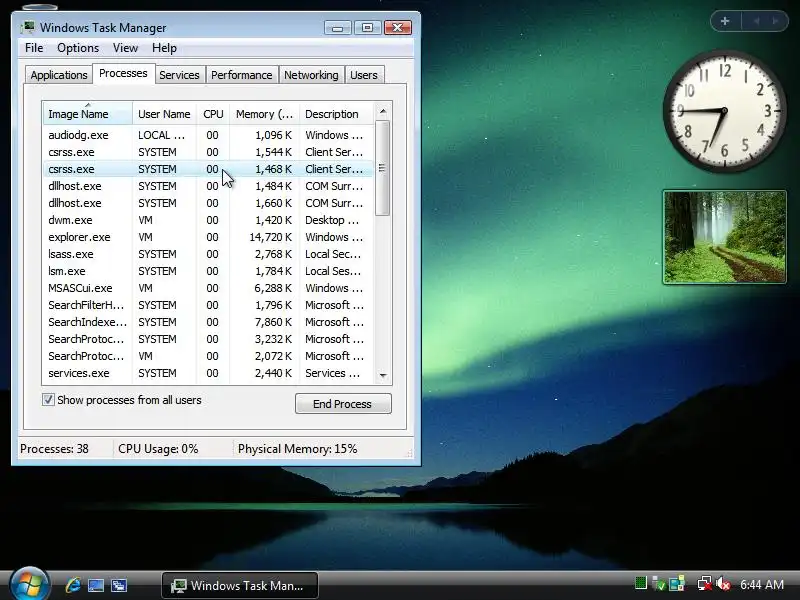This screenshot has width=800, height=600.
Task: Switch to the Performance tab
Action: (x=241, y=75)
